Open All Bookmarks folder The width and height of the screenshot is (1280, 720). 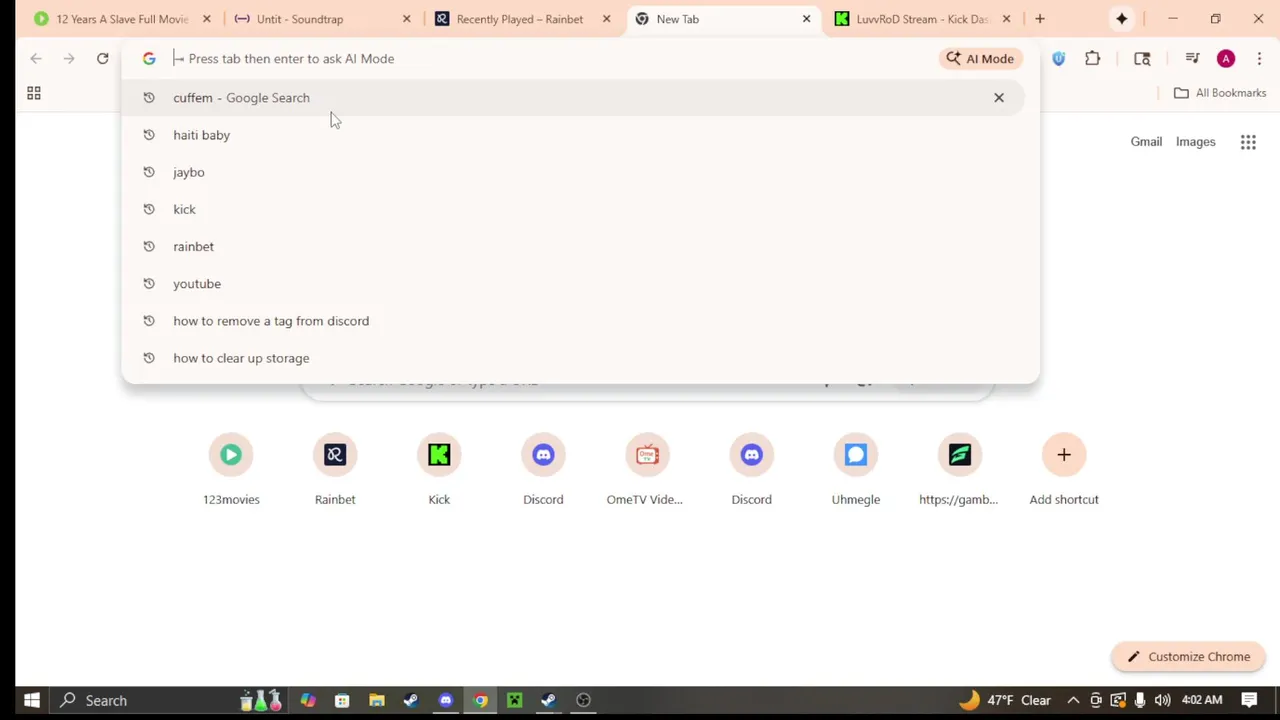[1220, 93]
